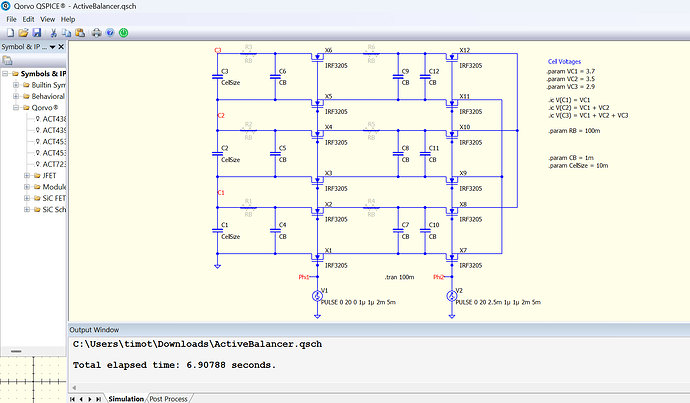
Task: Go to last tab with the tab-scroll end arrow
Action: click(98, 399)
